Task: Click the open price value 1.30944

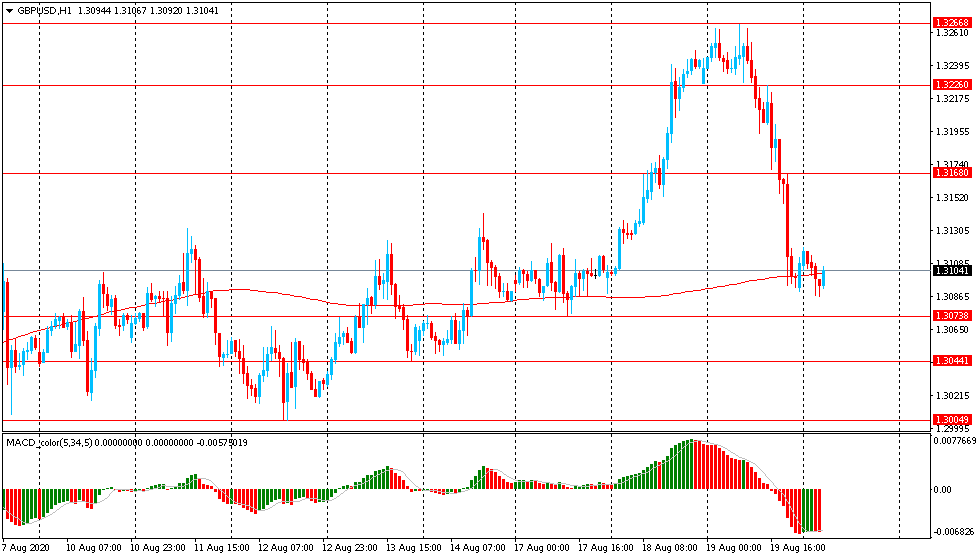Action: coord(93,11)
